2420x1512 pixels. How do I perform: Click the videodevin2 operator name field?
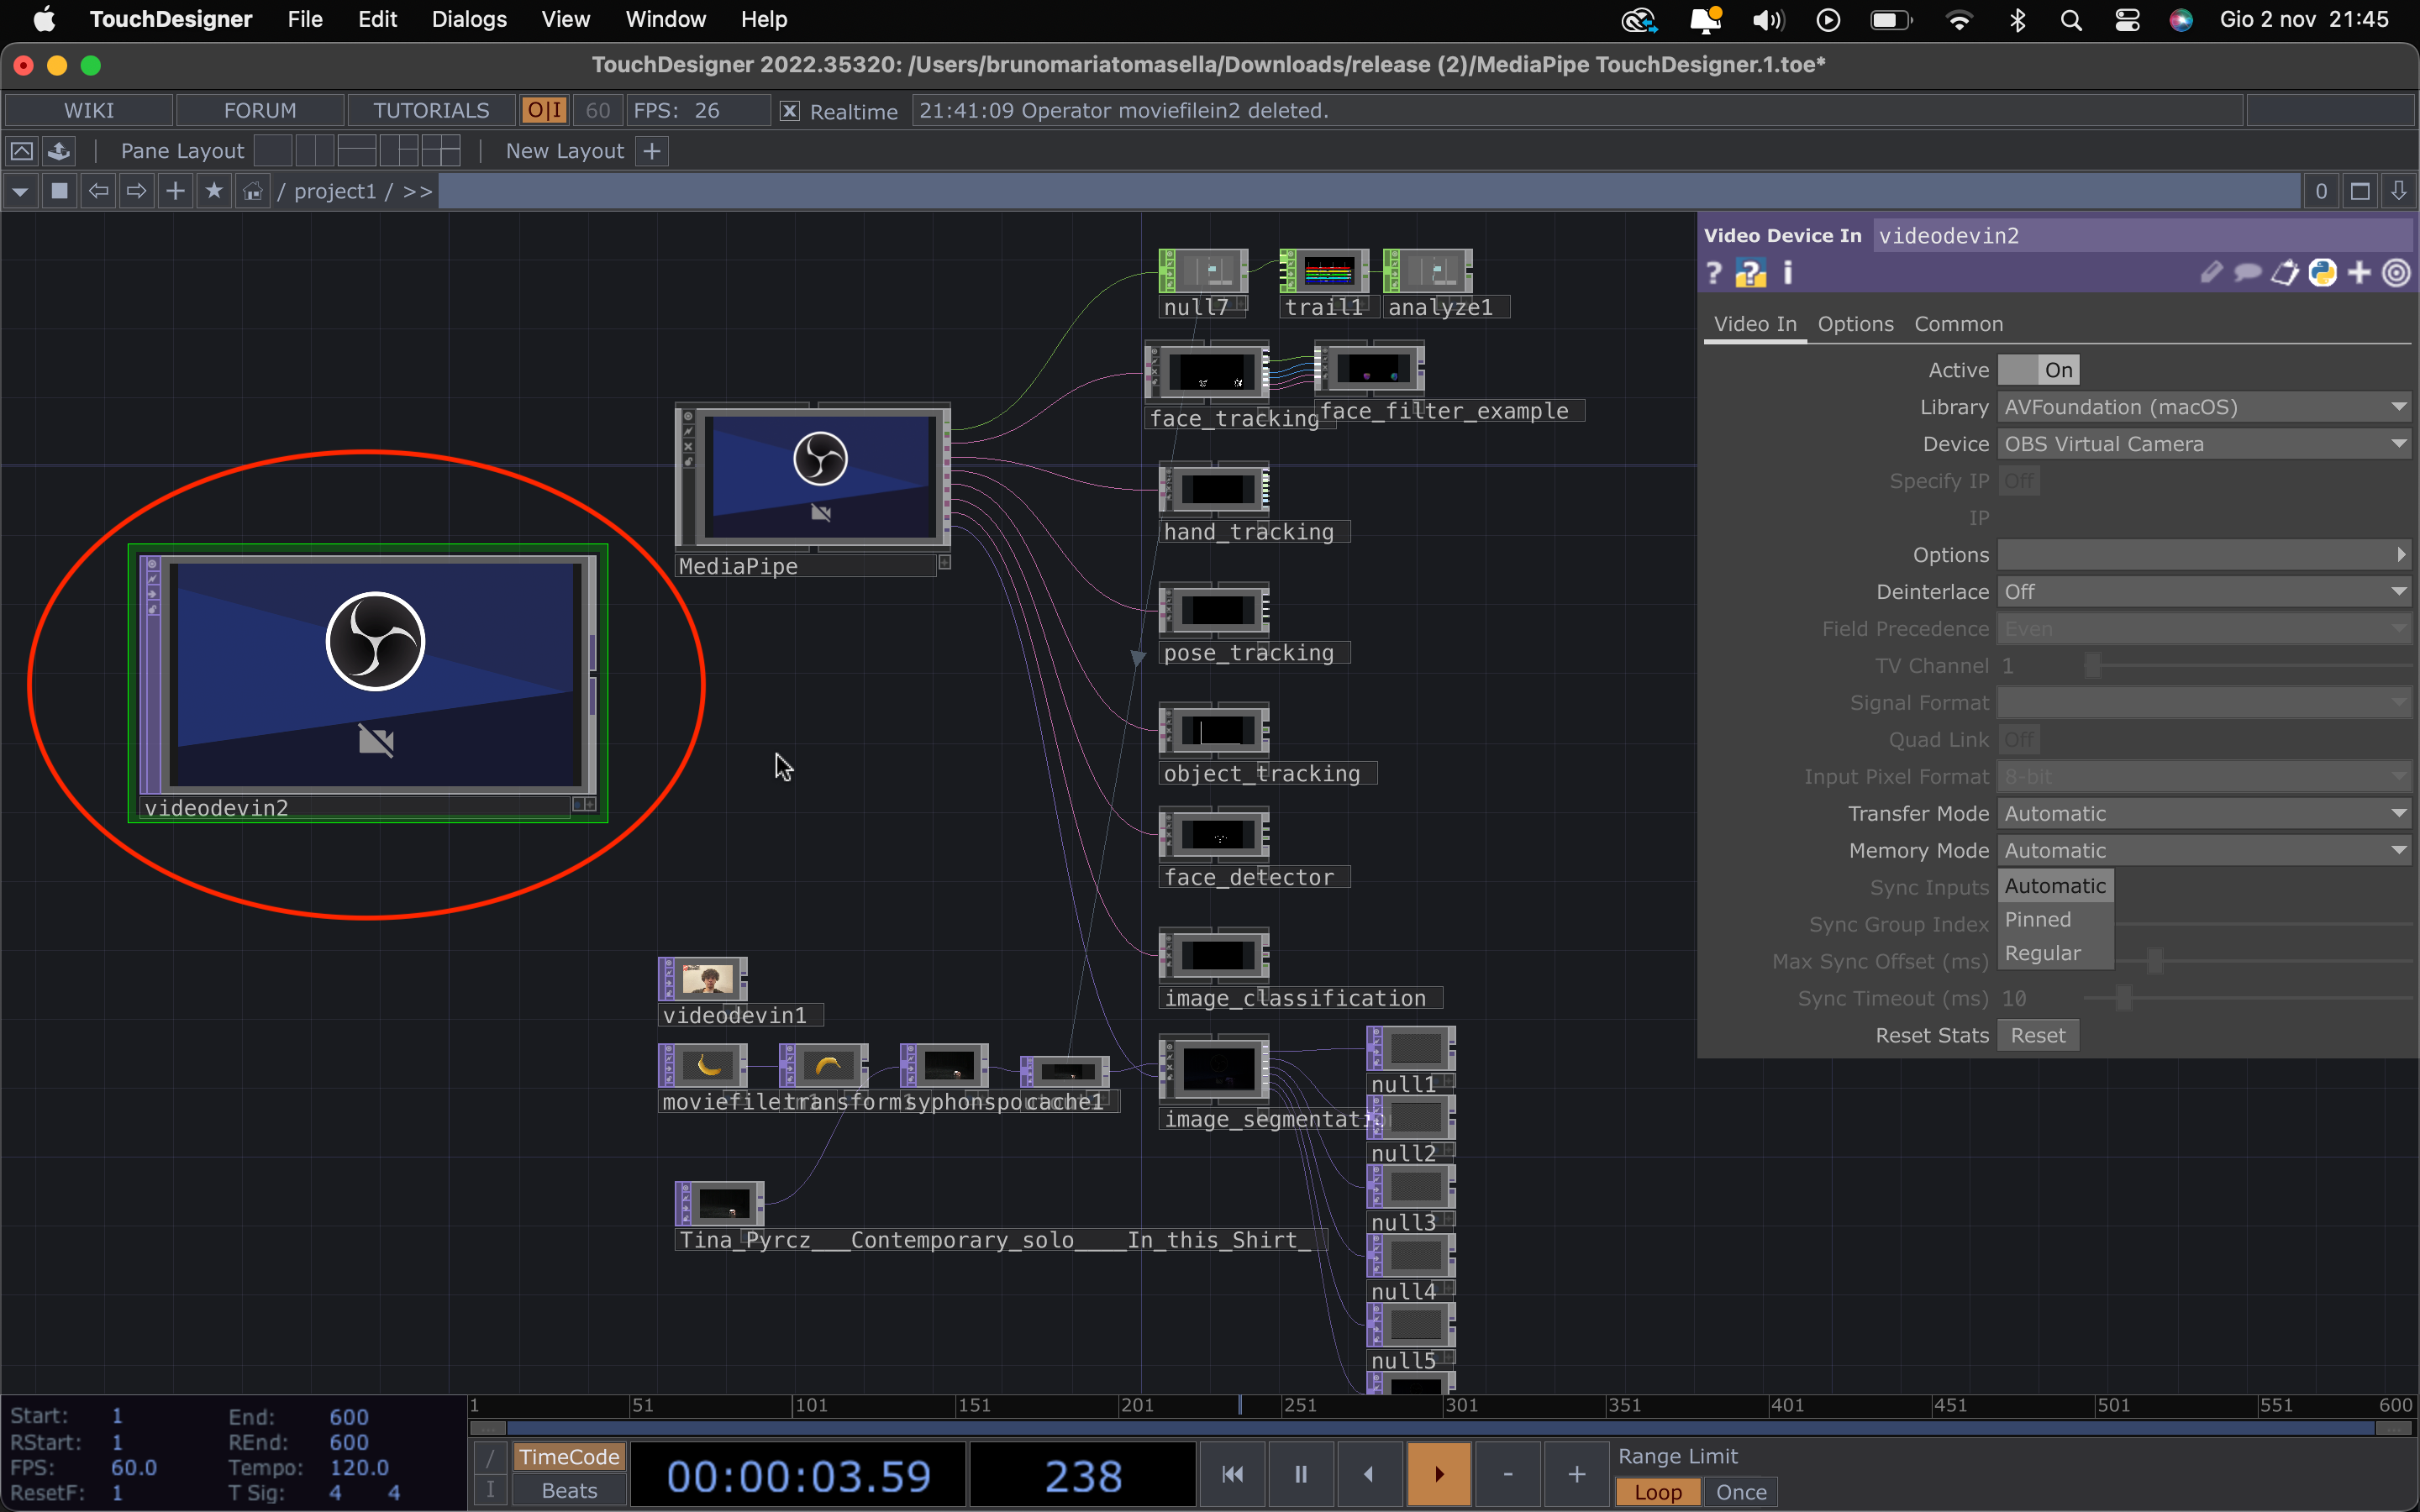(2142, 235)
